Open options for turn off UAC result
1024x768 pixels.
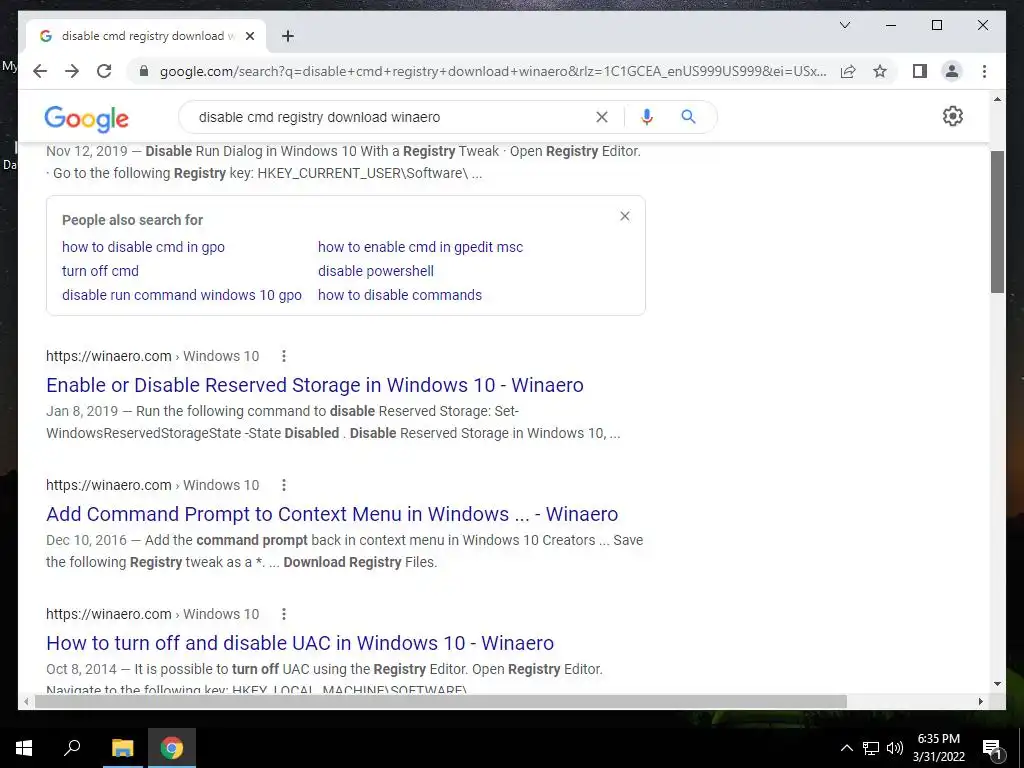283,614
